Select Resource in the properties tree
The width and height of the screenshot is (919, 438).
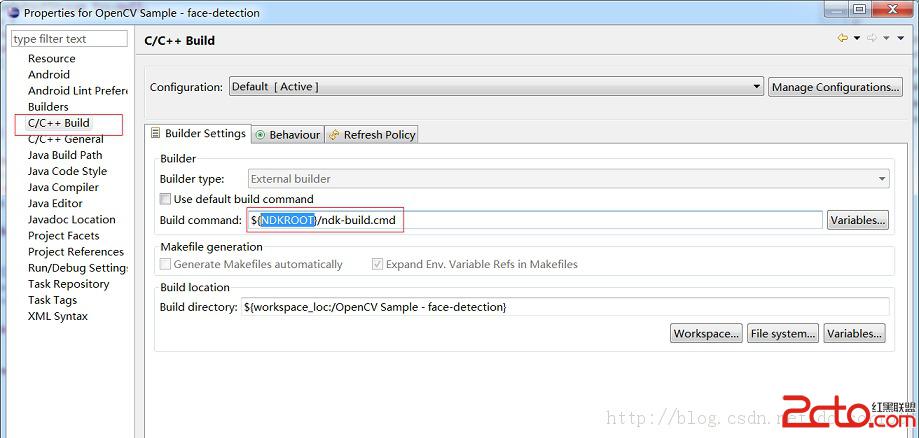pyautogui.click(x=52, y=59)
